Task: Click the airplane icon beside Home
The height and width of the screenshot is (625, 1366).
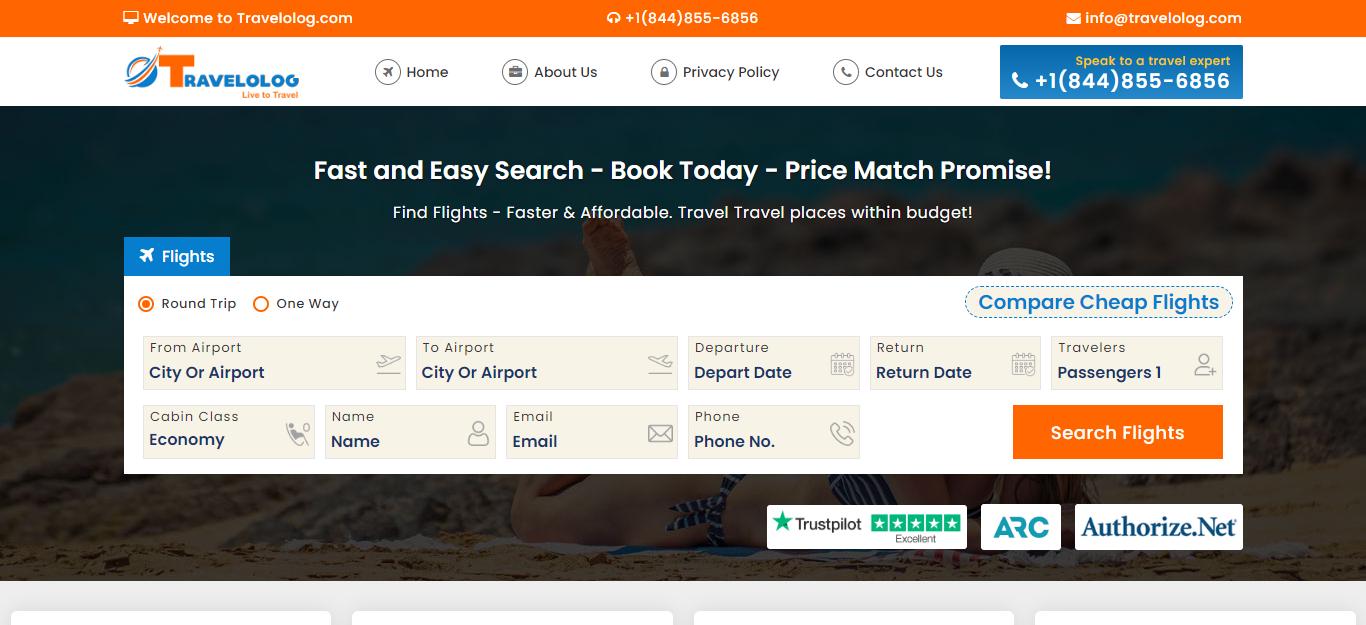Action: pos(387,72)
